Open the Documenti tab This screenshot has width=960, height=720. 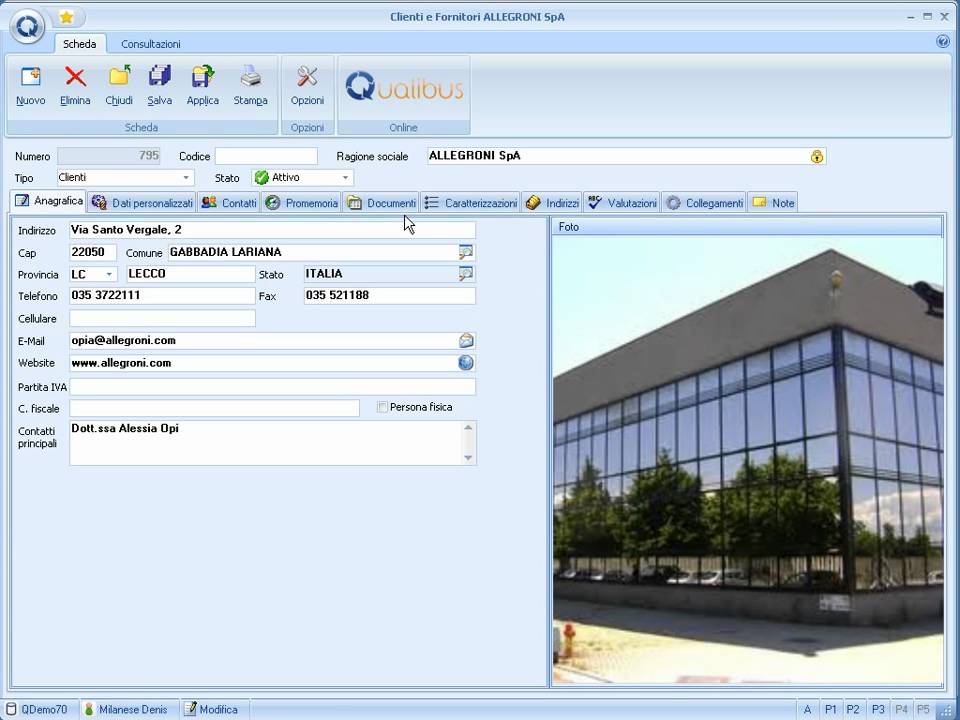(x=381, y=203)
